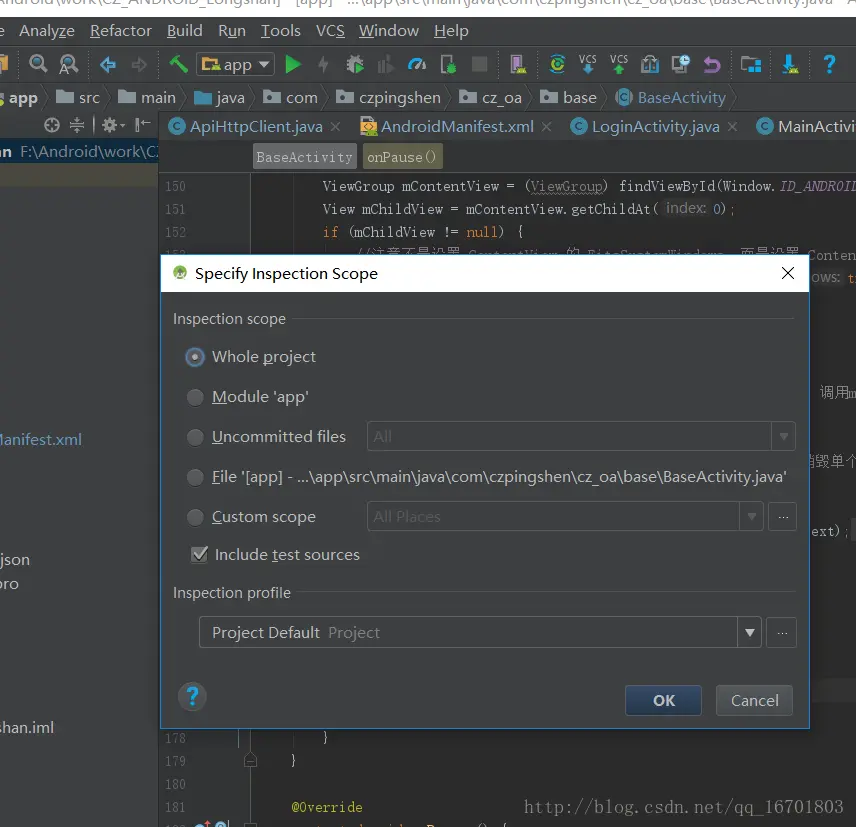Screen dimensions: 856x827
Task: Select Module 'app' radio button
Action: 195,397
